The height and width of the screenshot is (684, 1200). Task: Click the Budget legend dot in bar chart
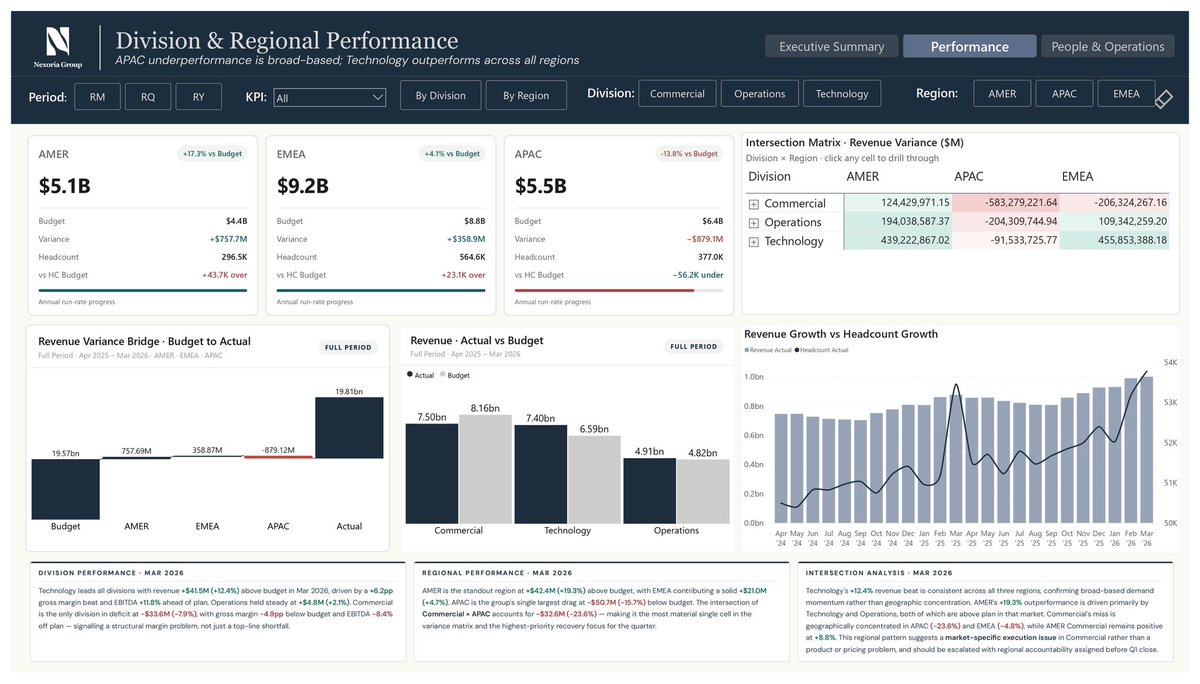[x=442, y=375]
